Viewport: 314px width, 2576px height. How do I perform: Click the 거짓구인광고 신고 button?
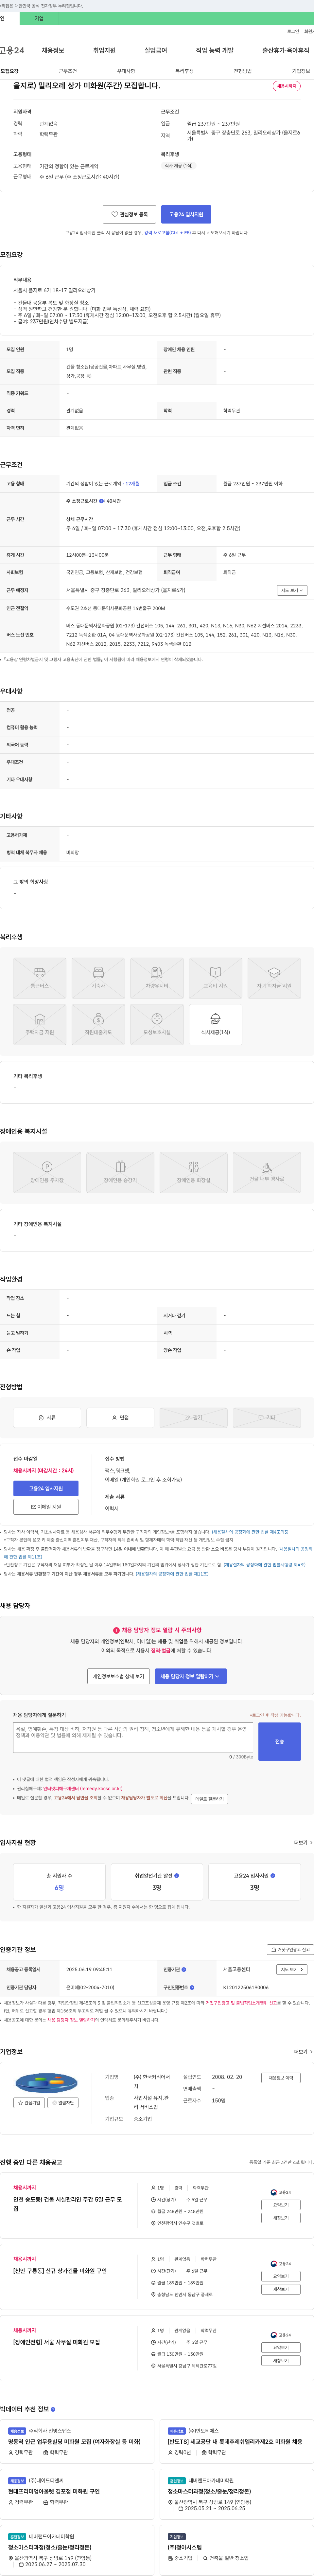tap(290, 1949)
